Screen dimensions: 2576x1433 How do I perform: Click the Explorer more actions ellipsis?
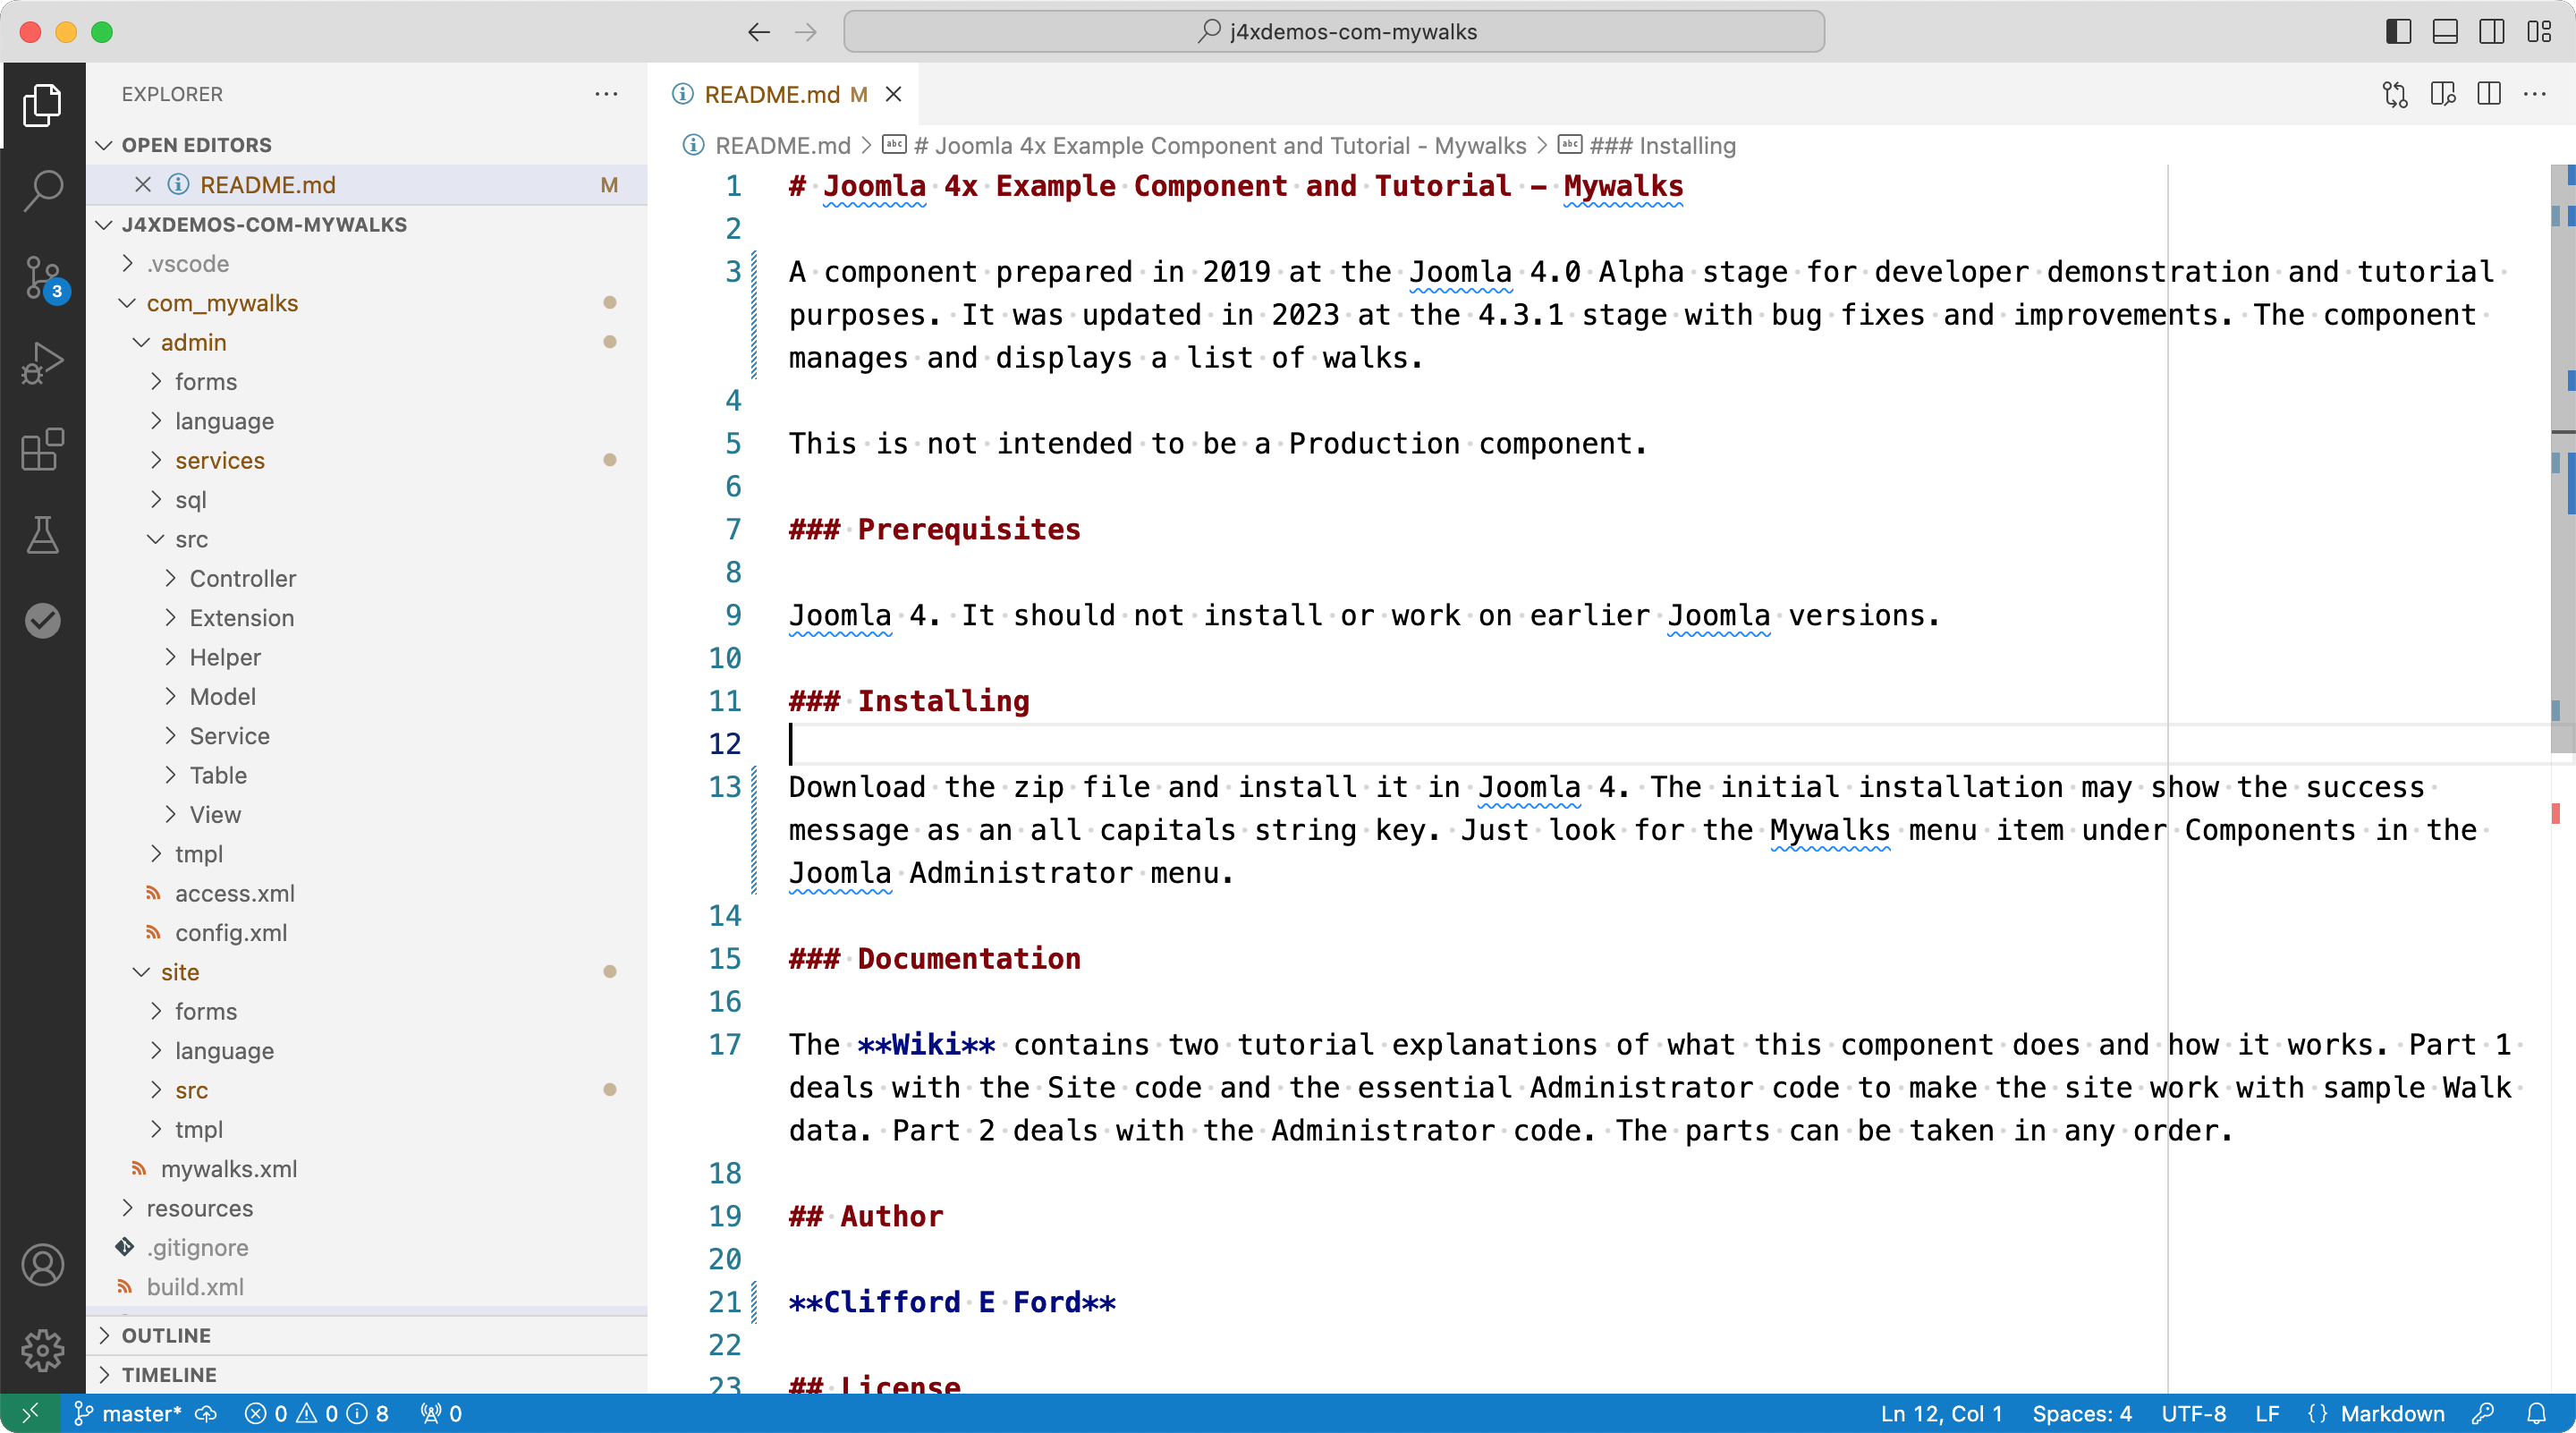606,94
